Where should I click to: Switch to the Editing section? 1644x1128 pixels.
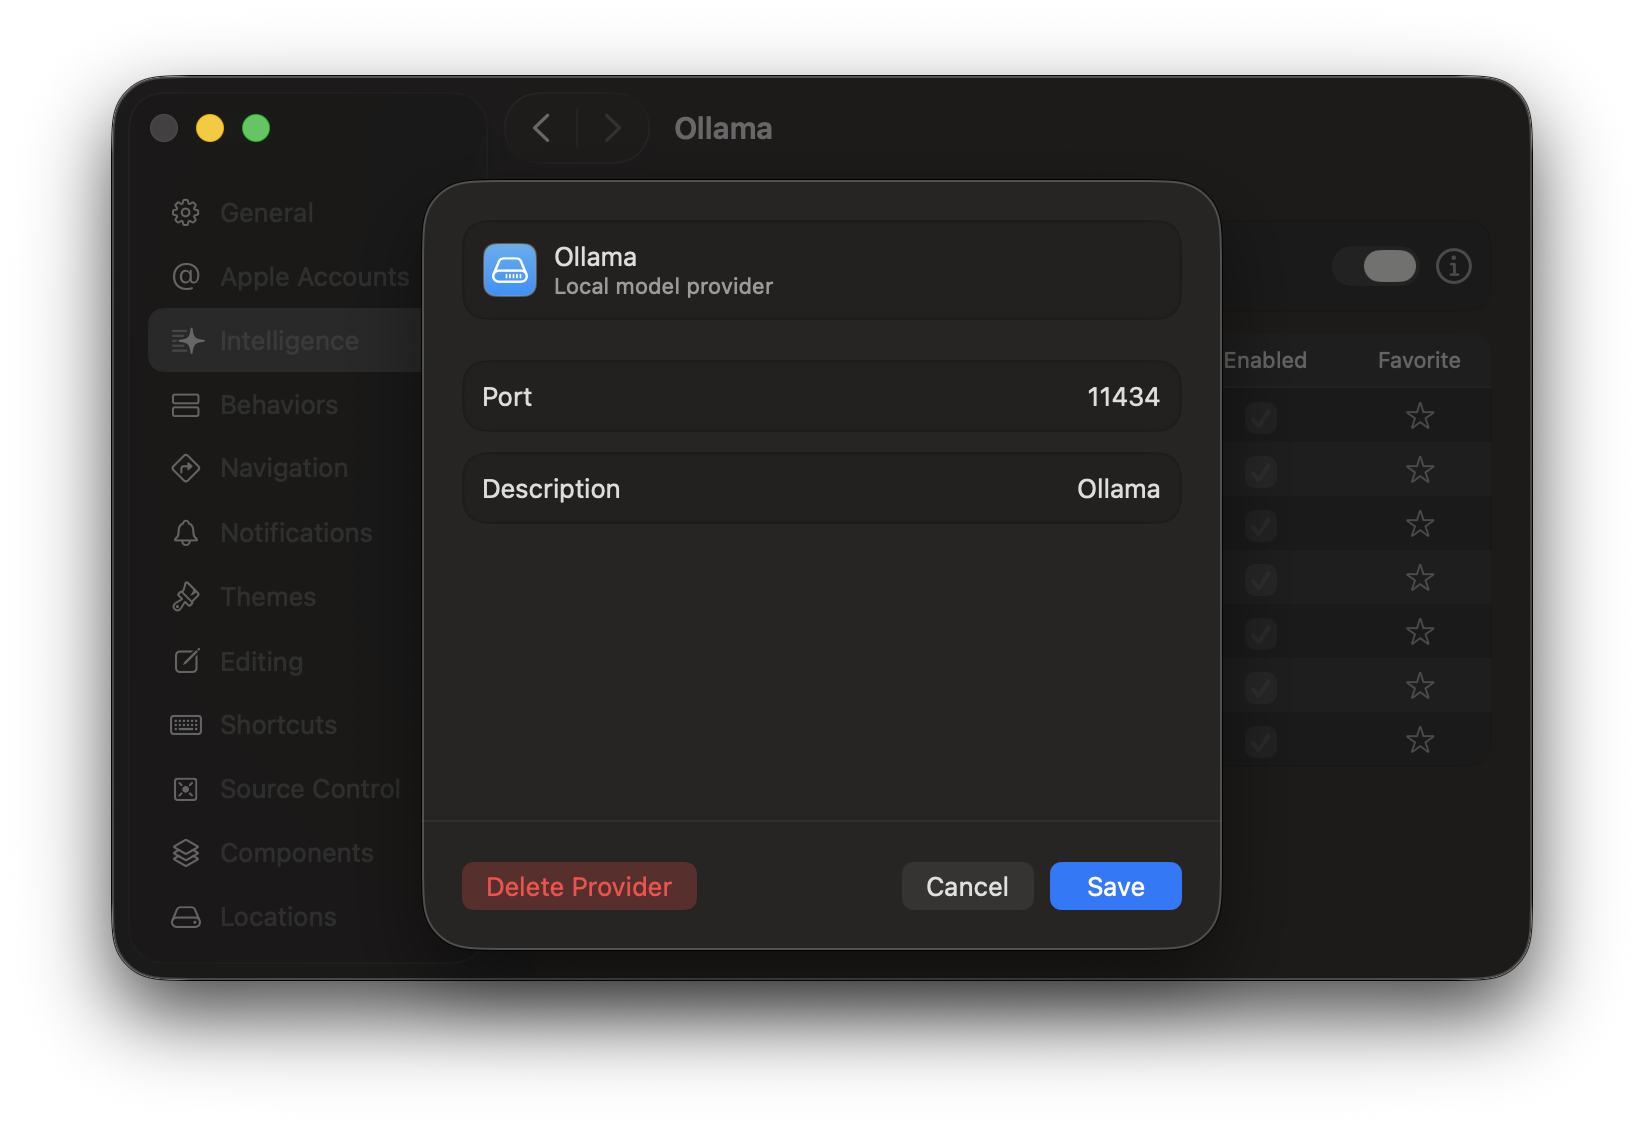[186, 660]
